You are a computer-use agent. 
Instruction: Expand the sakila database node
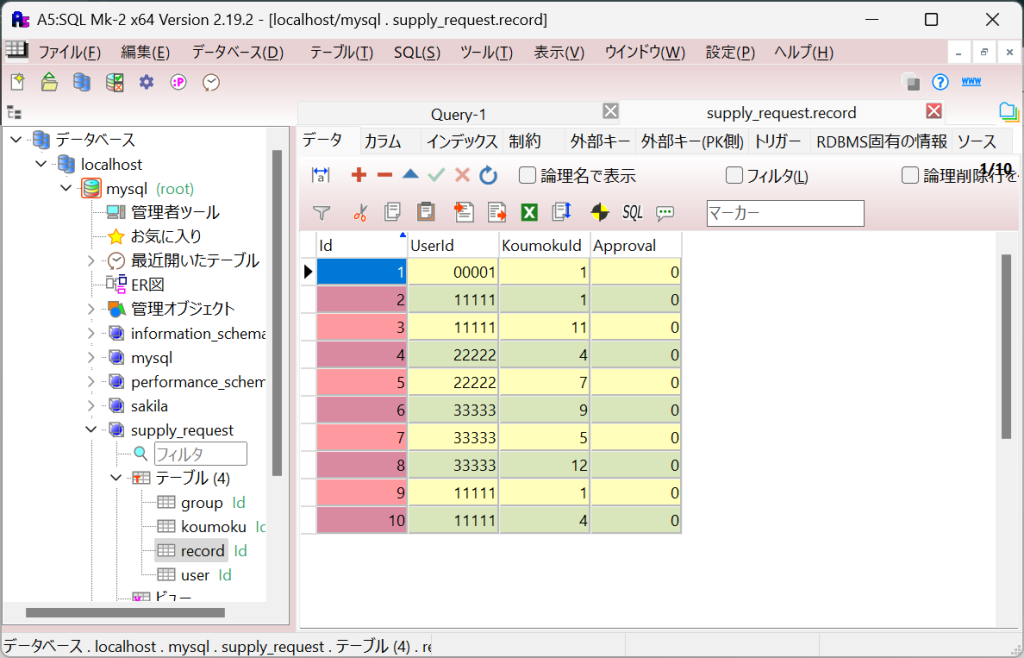[91, 406]
